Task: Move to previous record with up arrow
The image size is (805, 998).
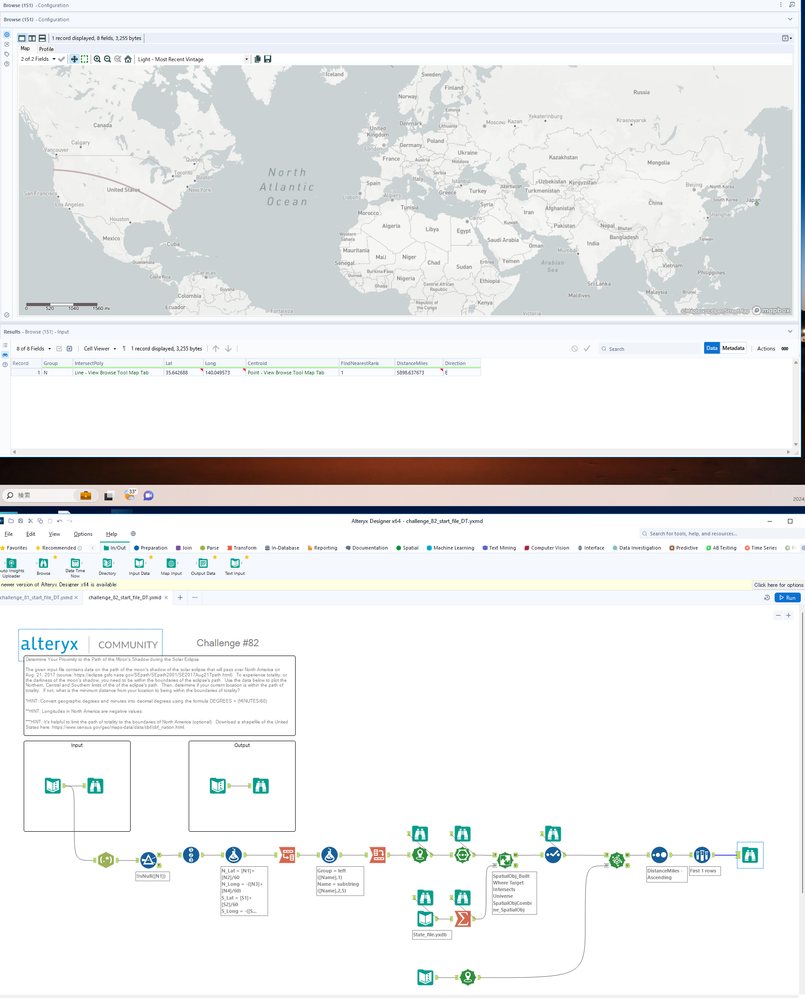Action: pyautogui.click(x=216, y=349)
